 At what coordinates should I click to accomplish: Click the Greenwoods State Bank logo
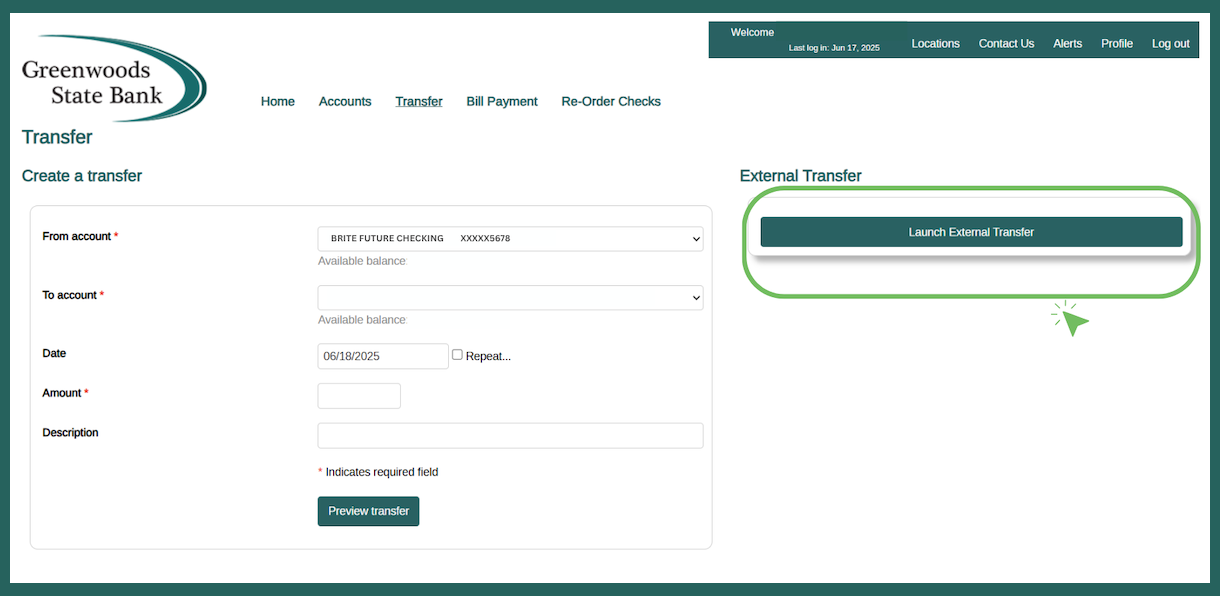[x=113, y=79]
